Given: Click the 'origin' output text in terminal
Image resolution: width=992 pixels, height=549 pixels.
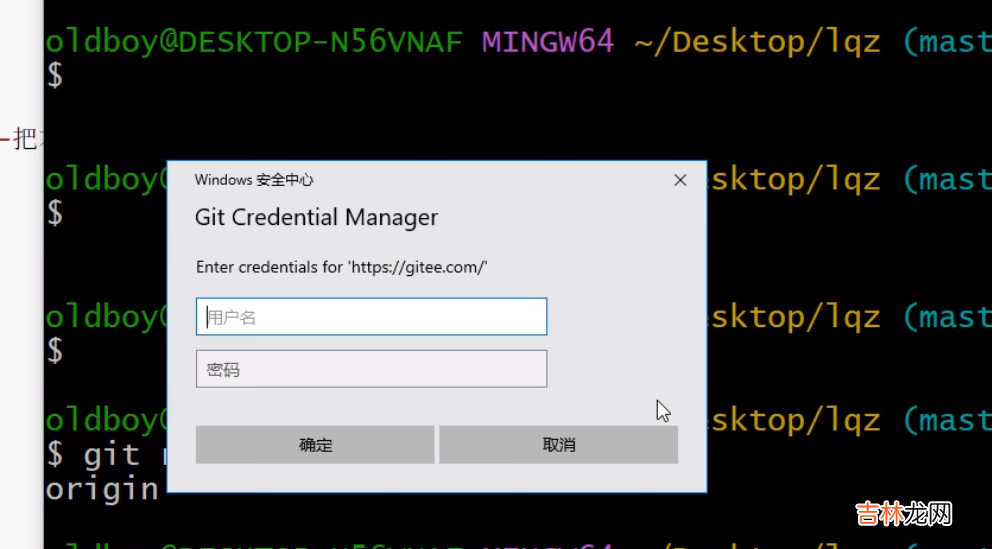Looking at the screenshot, I should [x=102, y=489].
